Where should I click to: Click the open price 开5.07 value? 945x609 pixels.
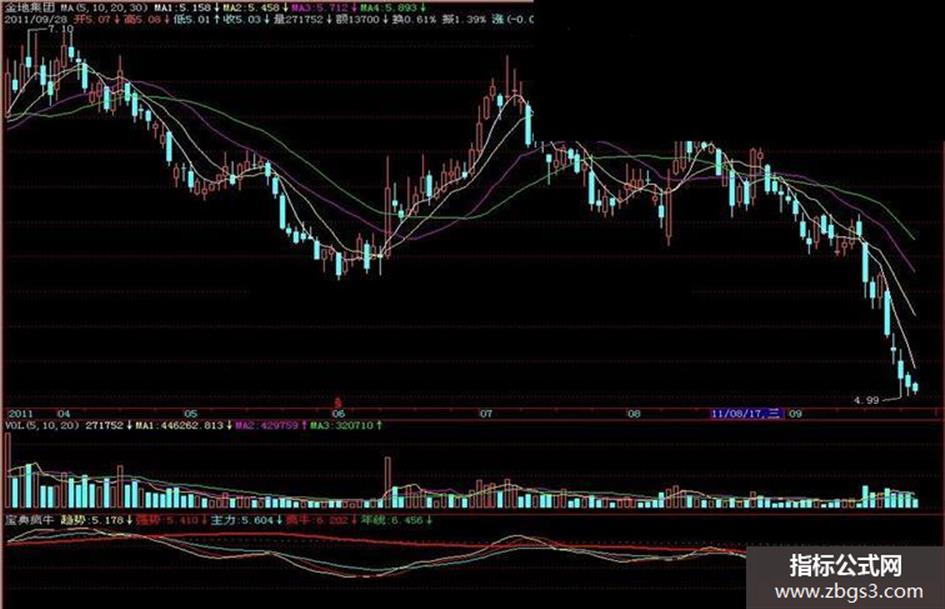coord(92,19)
